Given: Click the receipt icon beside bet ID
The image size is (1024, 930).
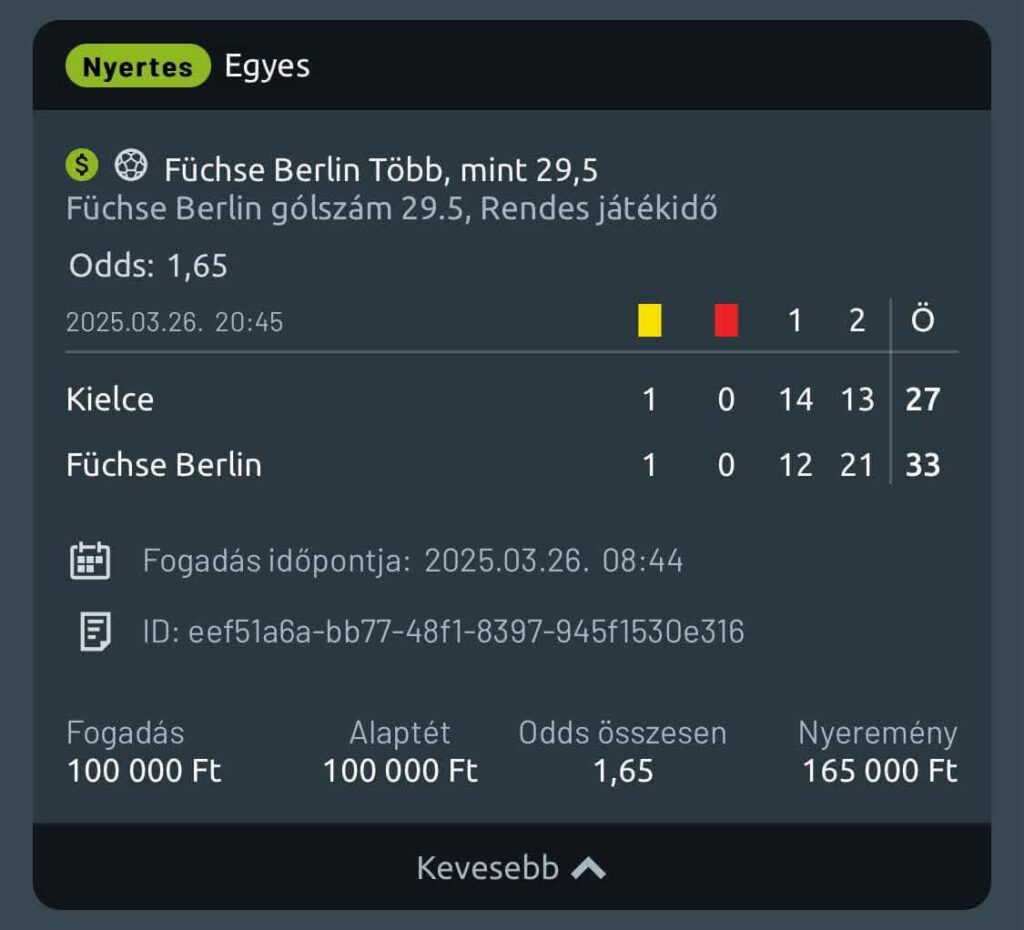Looking at the screenshot, I should (x=95, y=632).
